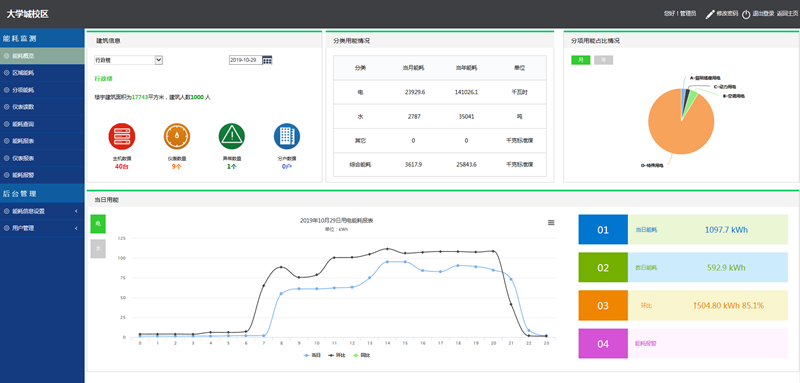Open the calendar icon beside the date 2019-10-29
Image resolution: width=800 pixels, height=383 pixels.
(267, 60)
